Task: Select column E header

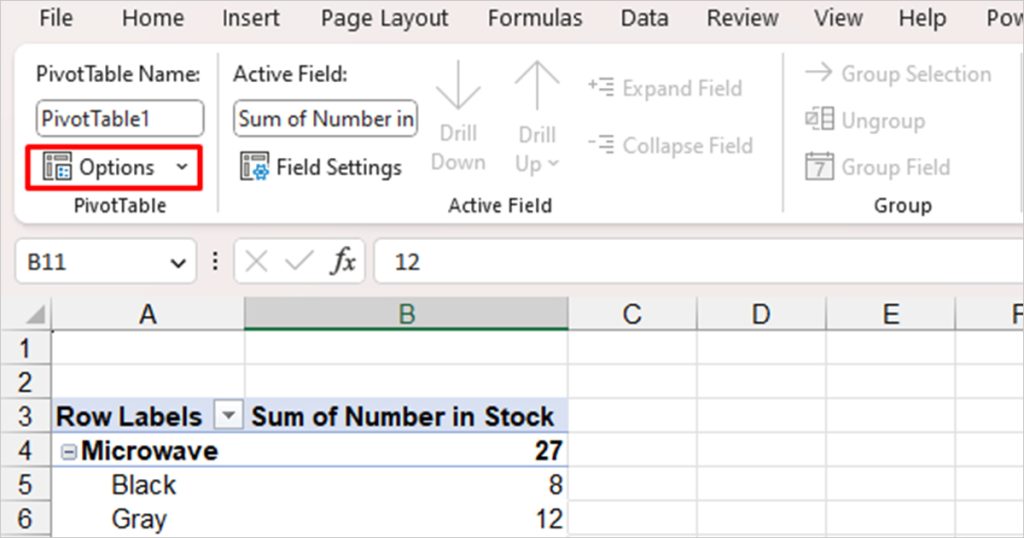Action: coord(890,314)
